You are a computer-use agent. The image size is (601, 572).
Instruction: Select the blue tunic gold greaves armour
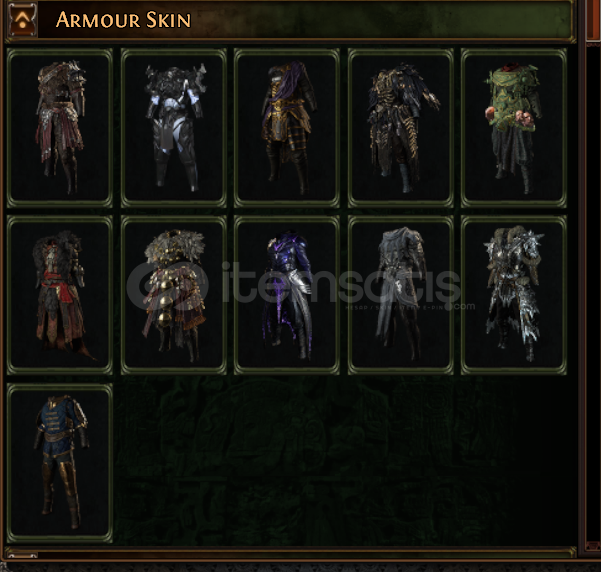[60, 463]
